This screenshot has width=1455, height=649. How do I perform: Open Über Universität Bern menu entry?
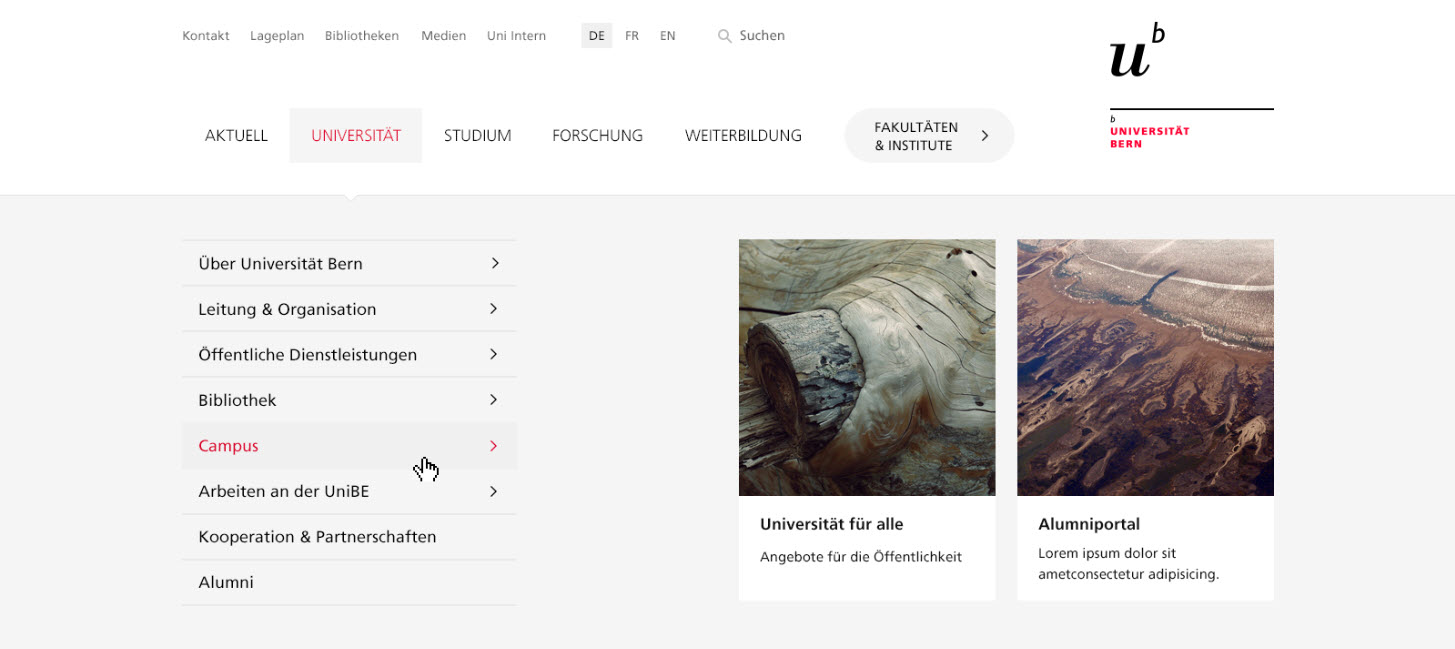click(349, 263)
